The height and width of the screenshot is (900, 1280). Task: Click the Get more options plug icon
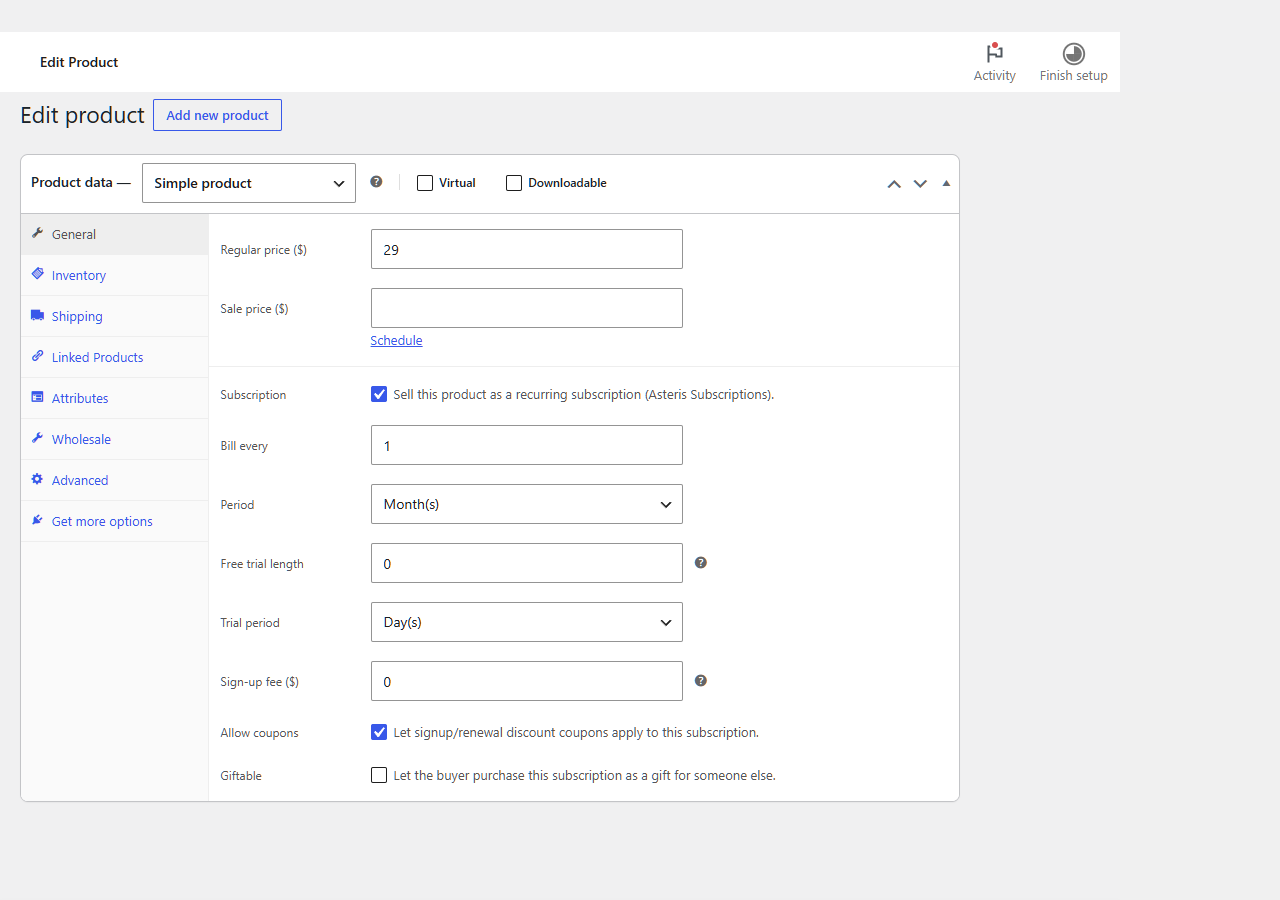pyautogui.click(x=38, y=520)
